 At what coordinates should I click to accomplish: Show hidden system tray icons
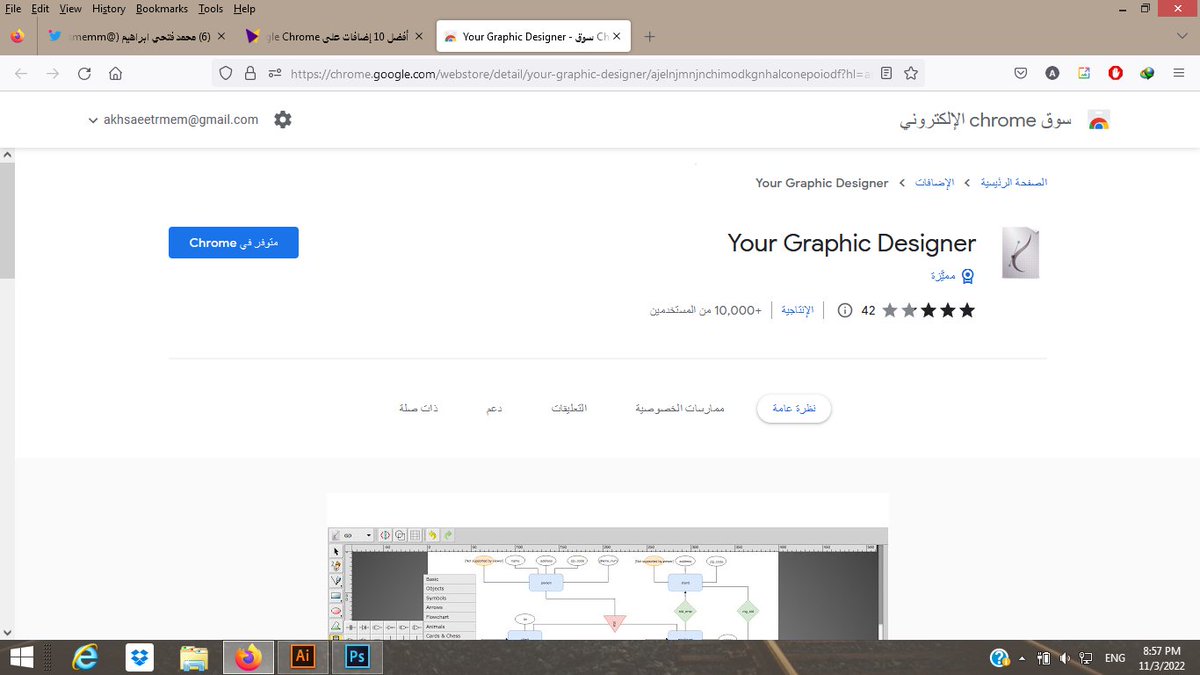click(1022, 659)
